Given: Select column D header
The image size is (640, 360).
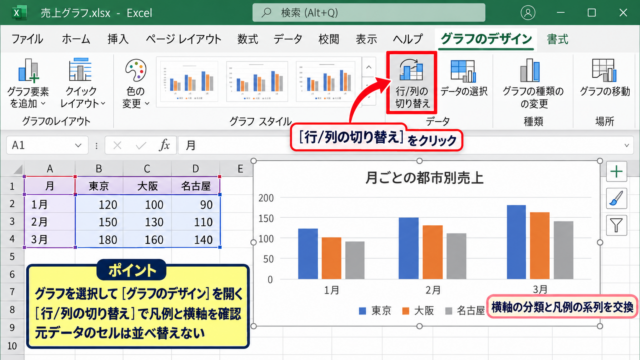Looking at the screenshot, I should click(x=196, y=169).
